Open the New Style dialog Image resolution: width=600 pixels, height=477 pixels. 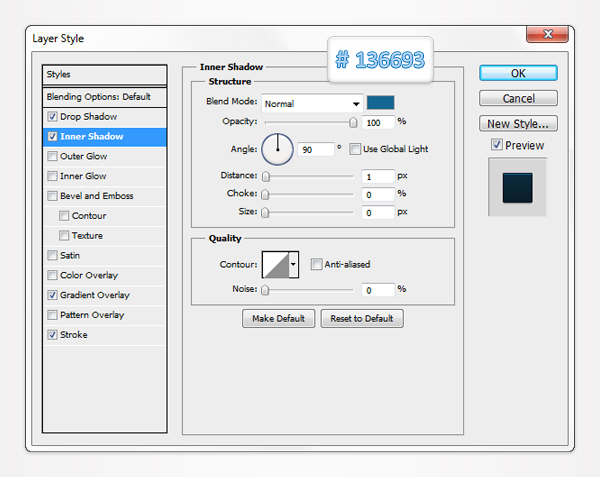[518, 124]
